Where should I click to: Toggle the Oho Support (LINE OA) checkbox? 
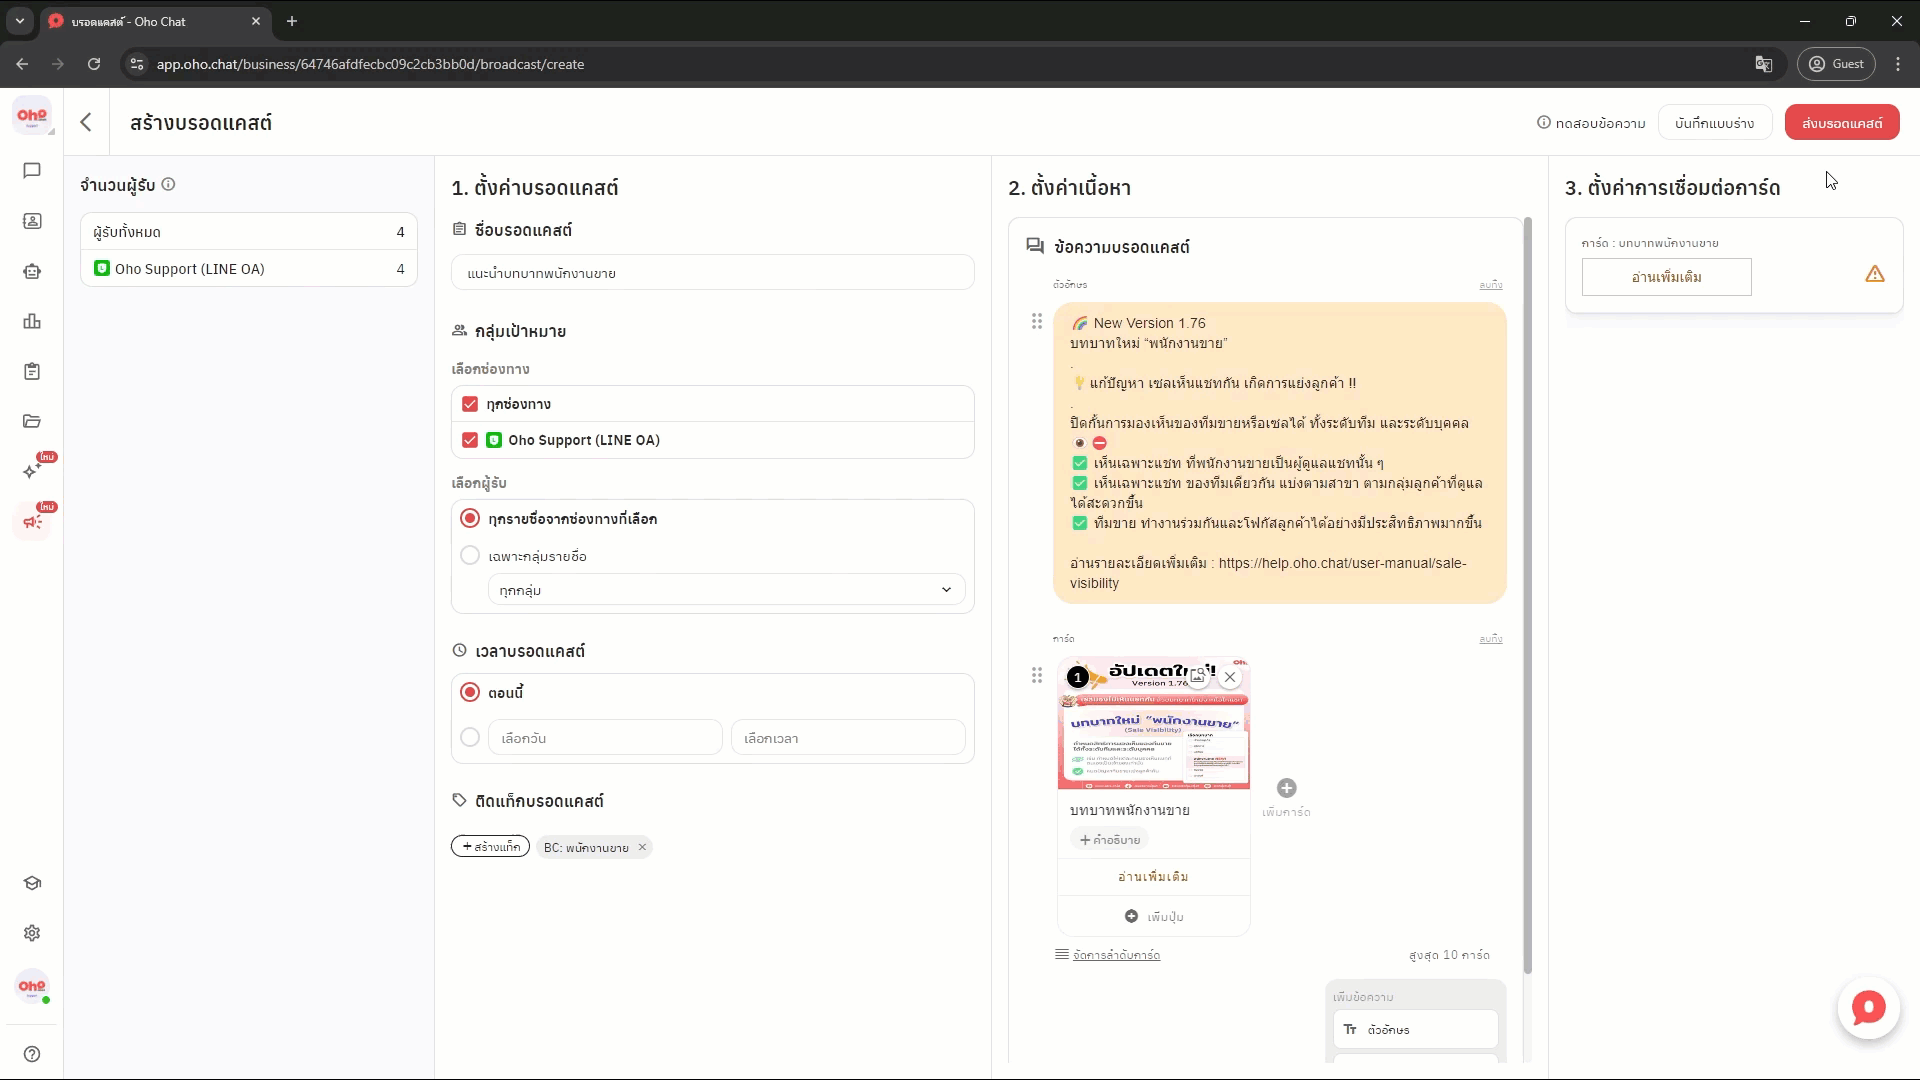470,440
